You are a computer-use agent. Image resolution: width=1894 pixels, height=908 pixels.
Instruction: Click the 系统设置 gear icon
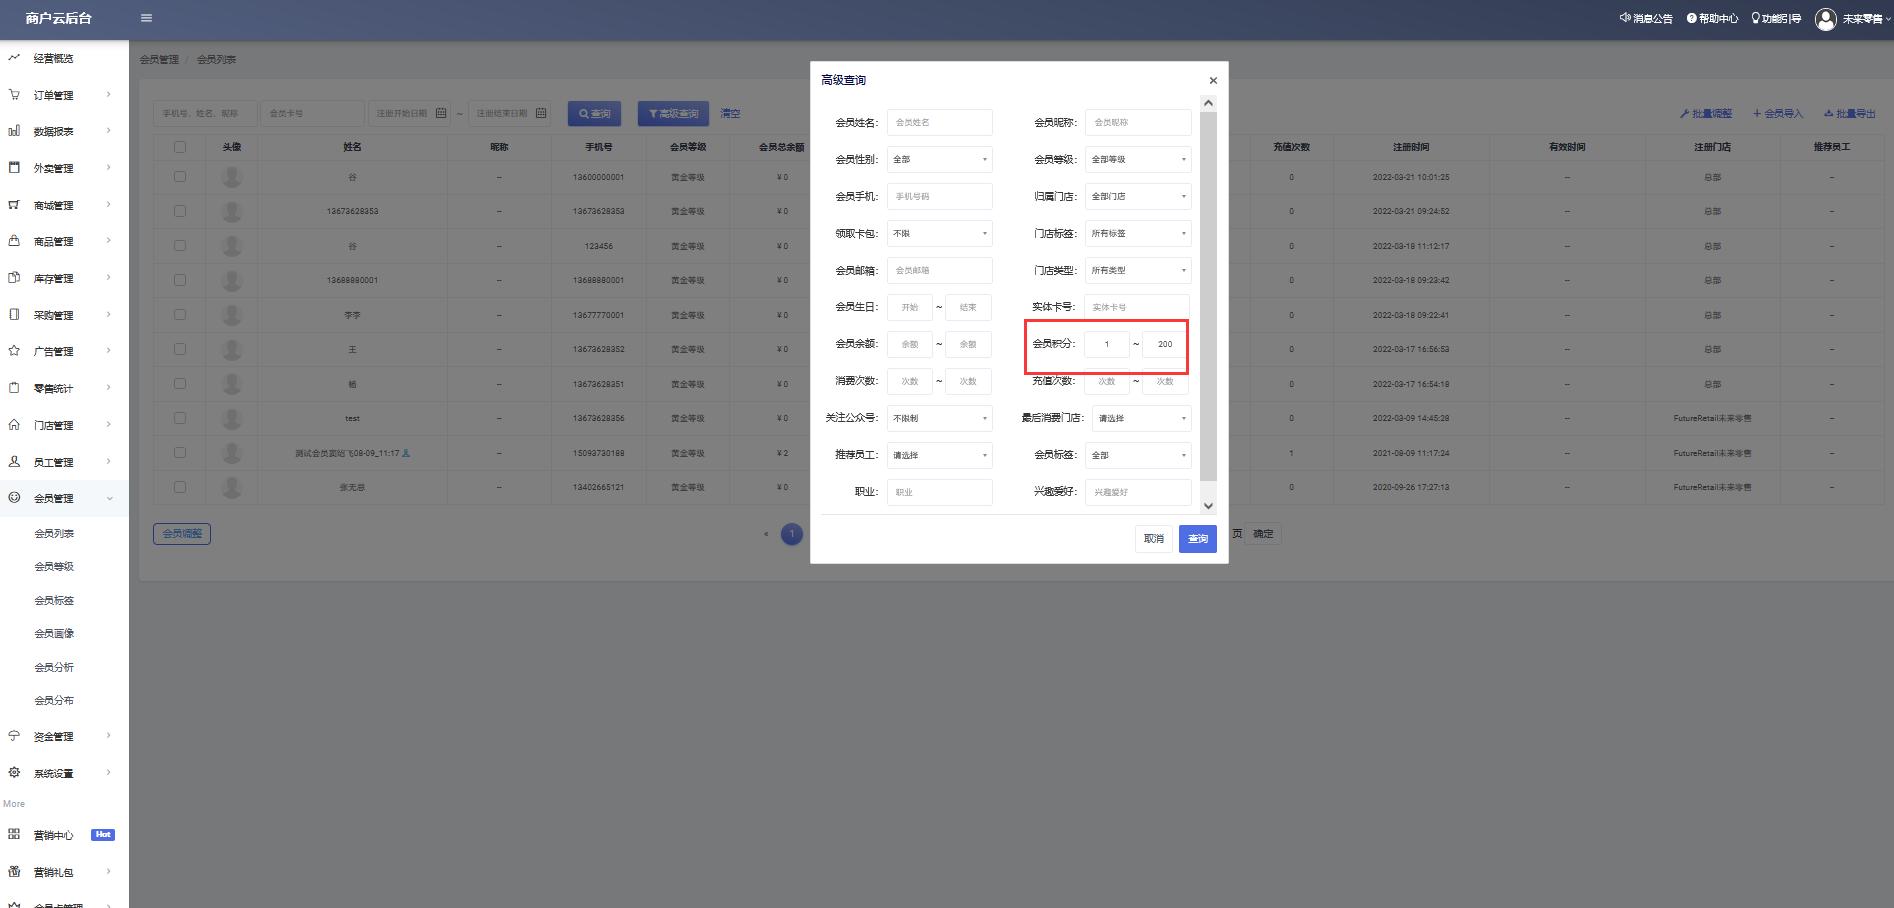(14, 773)
